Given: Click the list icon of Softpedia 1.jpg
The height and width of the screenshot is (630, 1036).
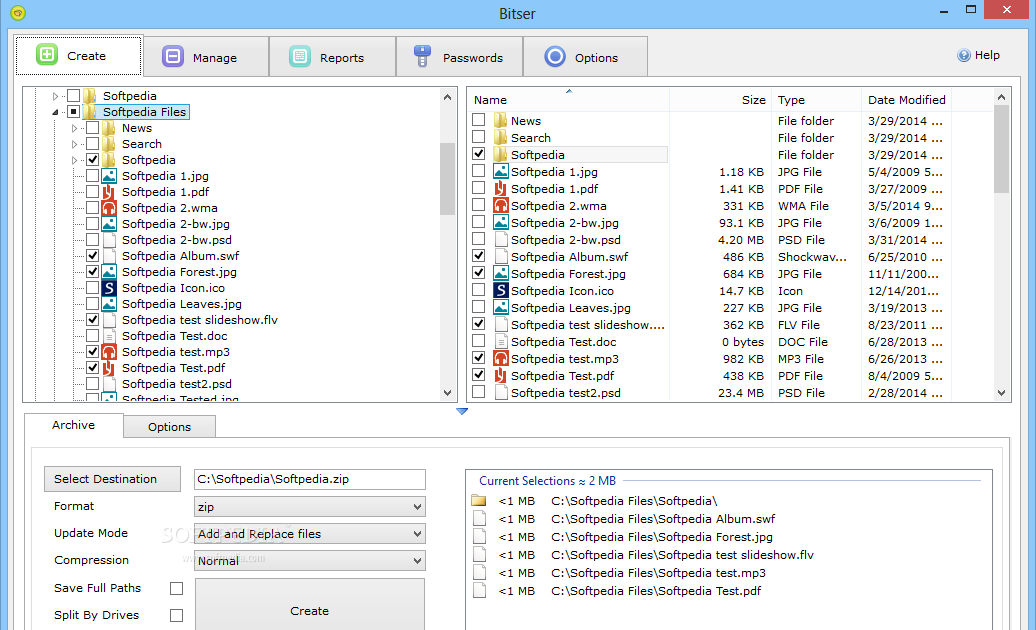Looking at the screenshot, I should coord(501,172).
